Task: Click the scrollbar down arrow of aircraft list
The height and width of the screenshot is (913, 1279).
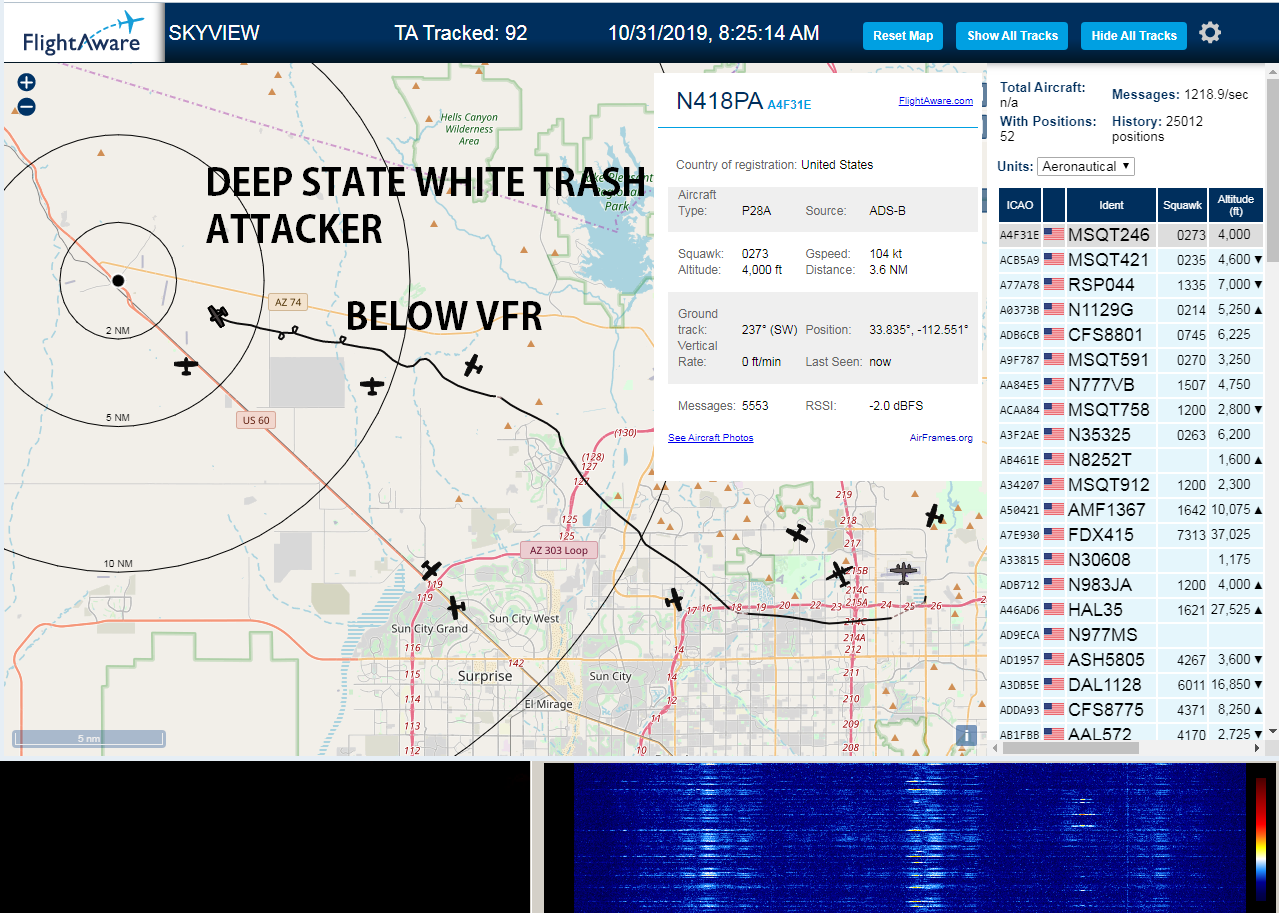Action: click(x=1272, y=732)
